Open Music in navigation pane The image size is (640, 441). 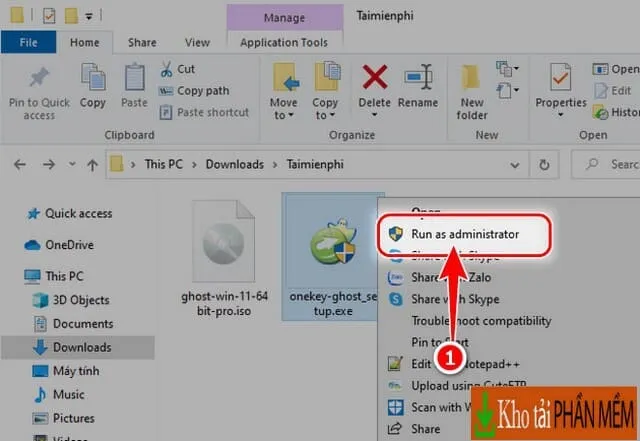click(59, 395)
